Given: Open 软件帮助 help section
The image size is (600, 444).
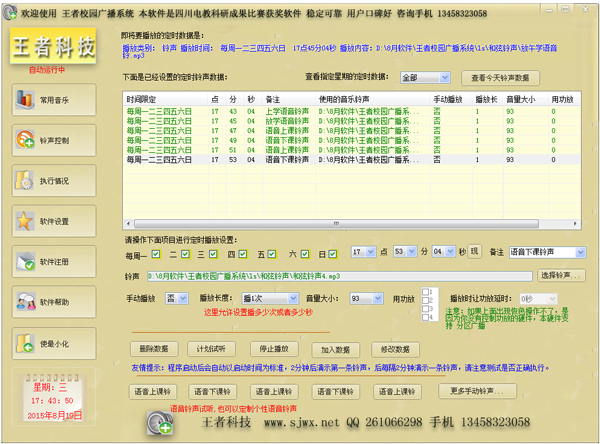Looking at the screenshot, I should pos(50,302).
